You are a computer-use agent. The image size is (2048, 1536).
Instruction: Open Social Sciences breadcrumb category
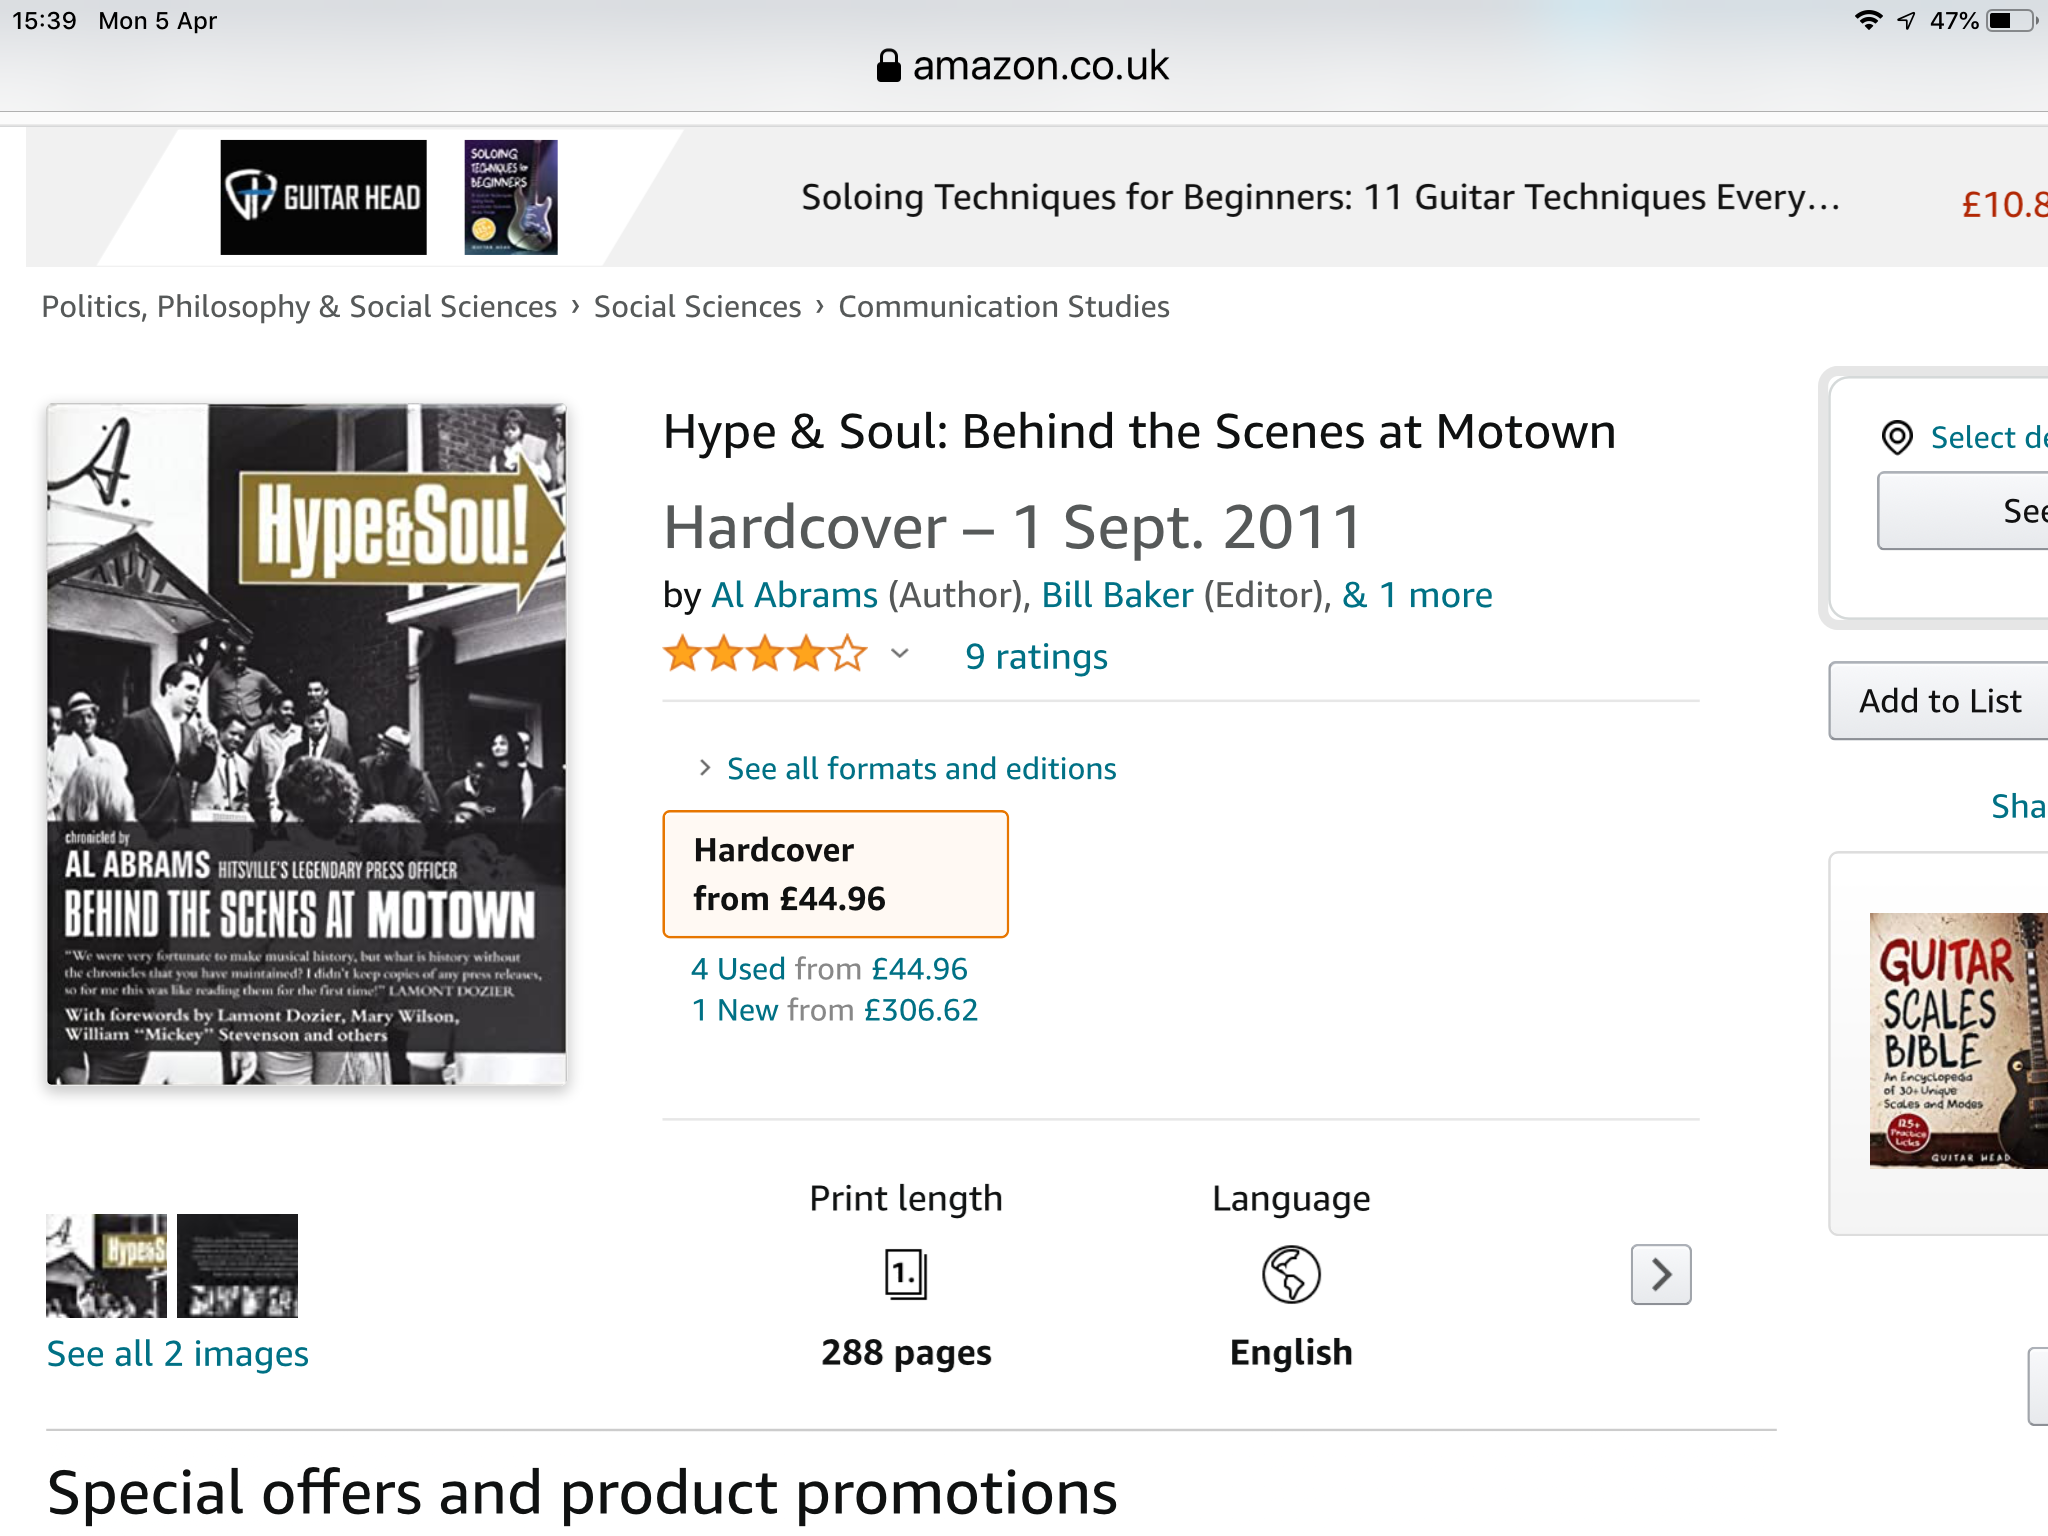pos(697,307)
